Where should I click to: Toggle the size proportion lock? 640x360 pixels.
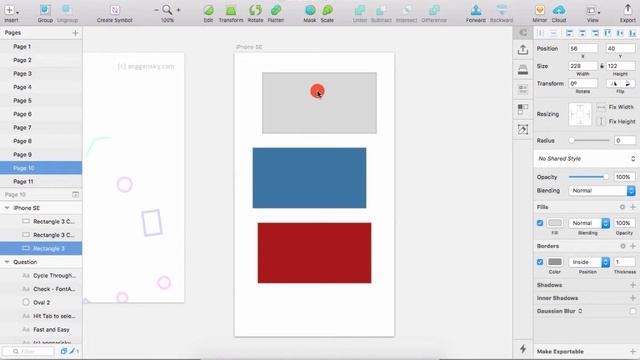(602, 66)
